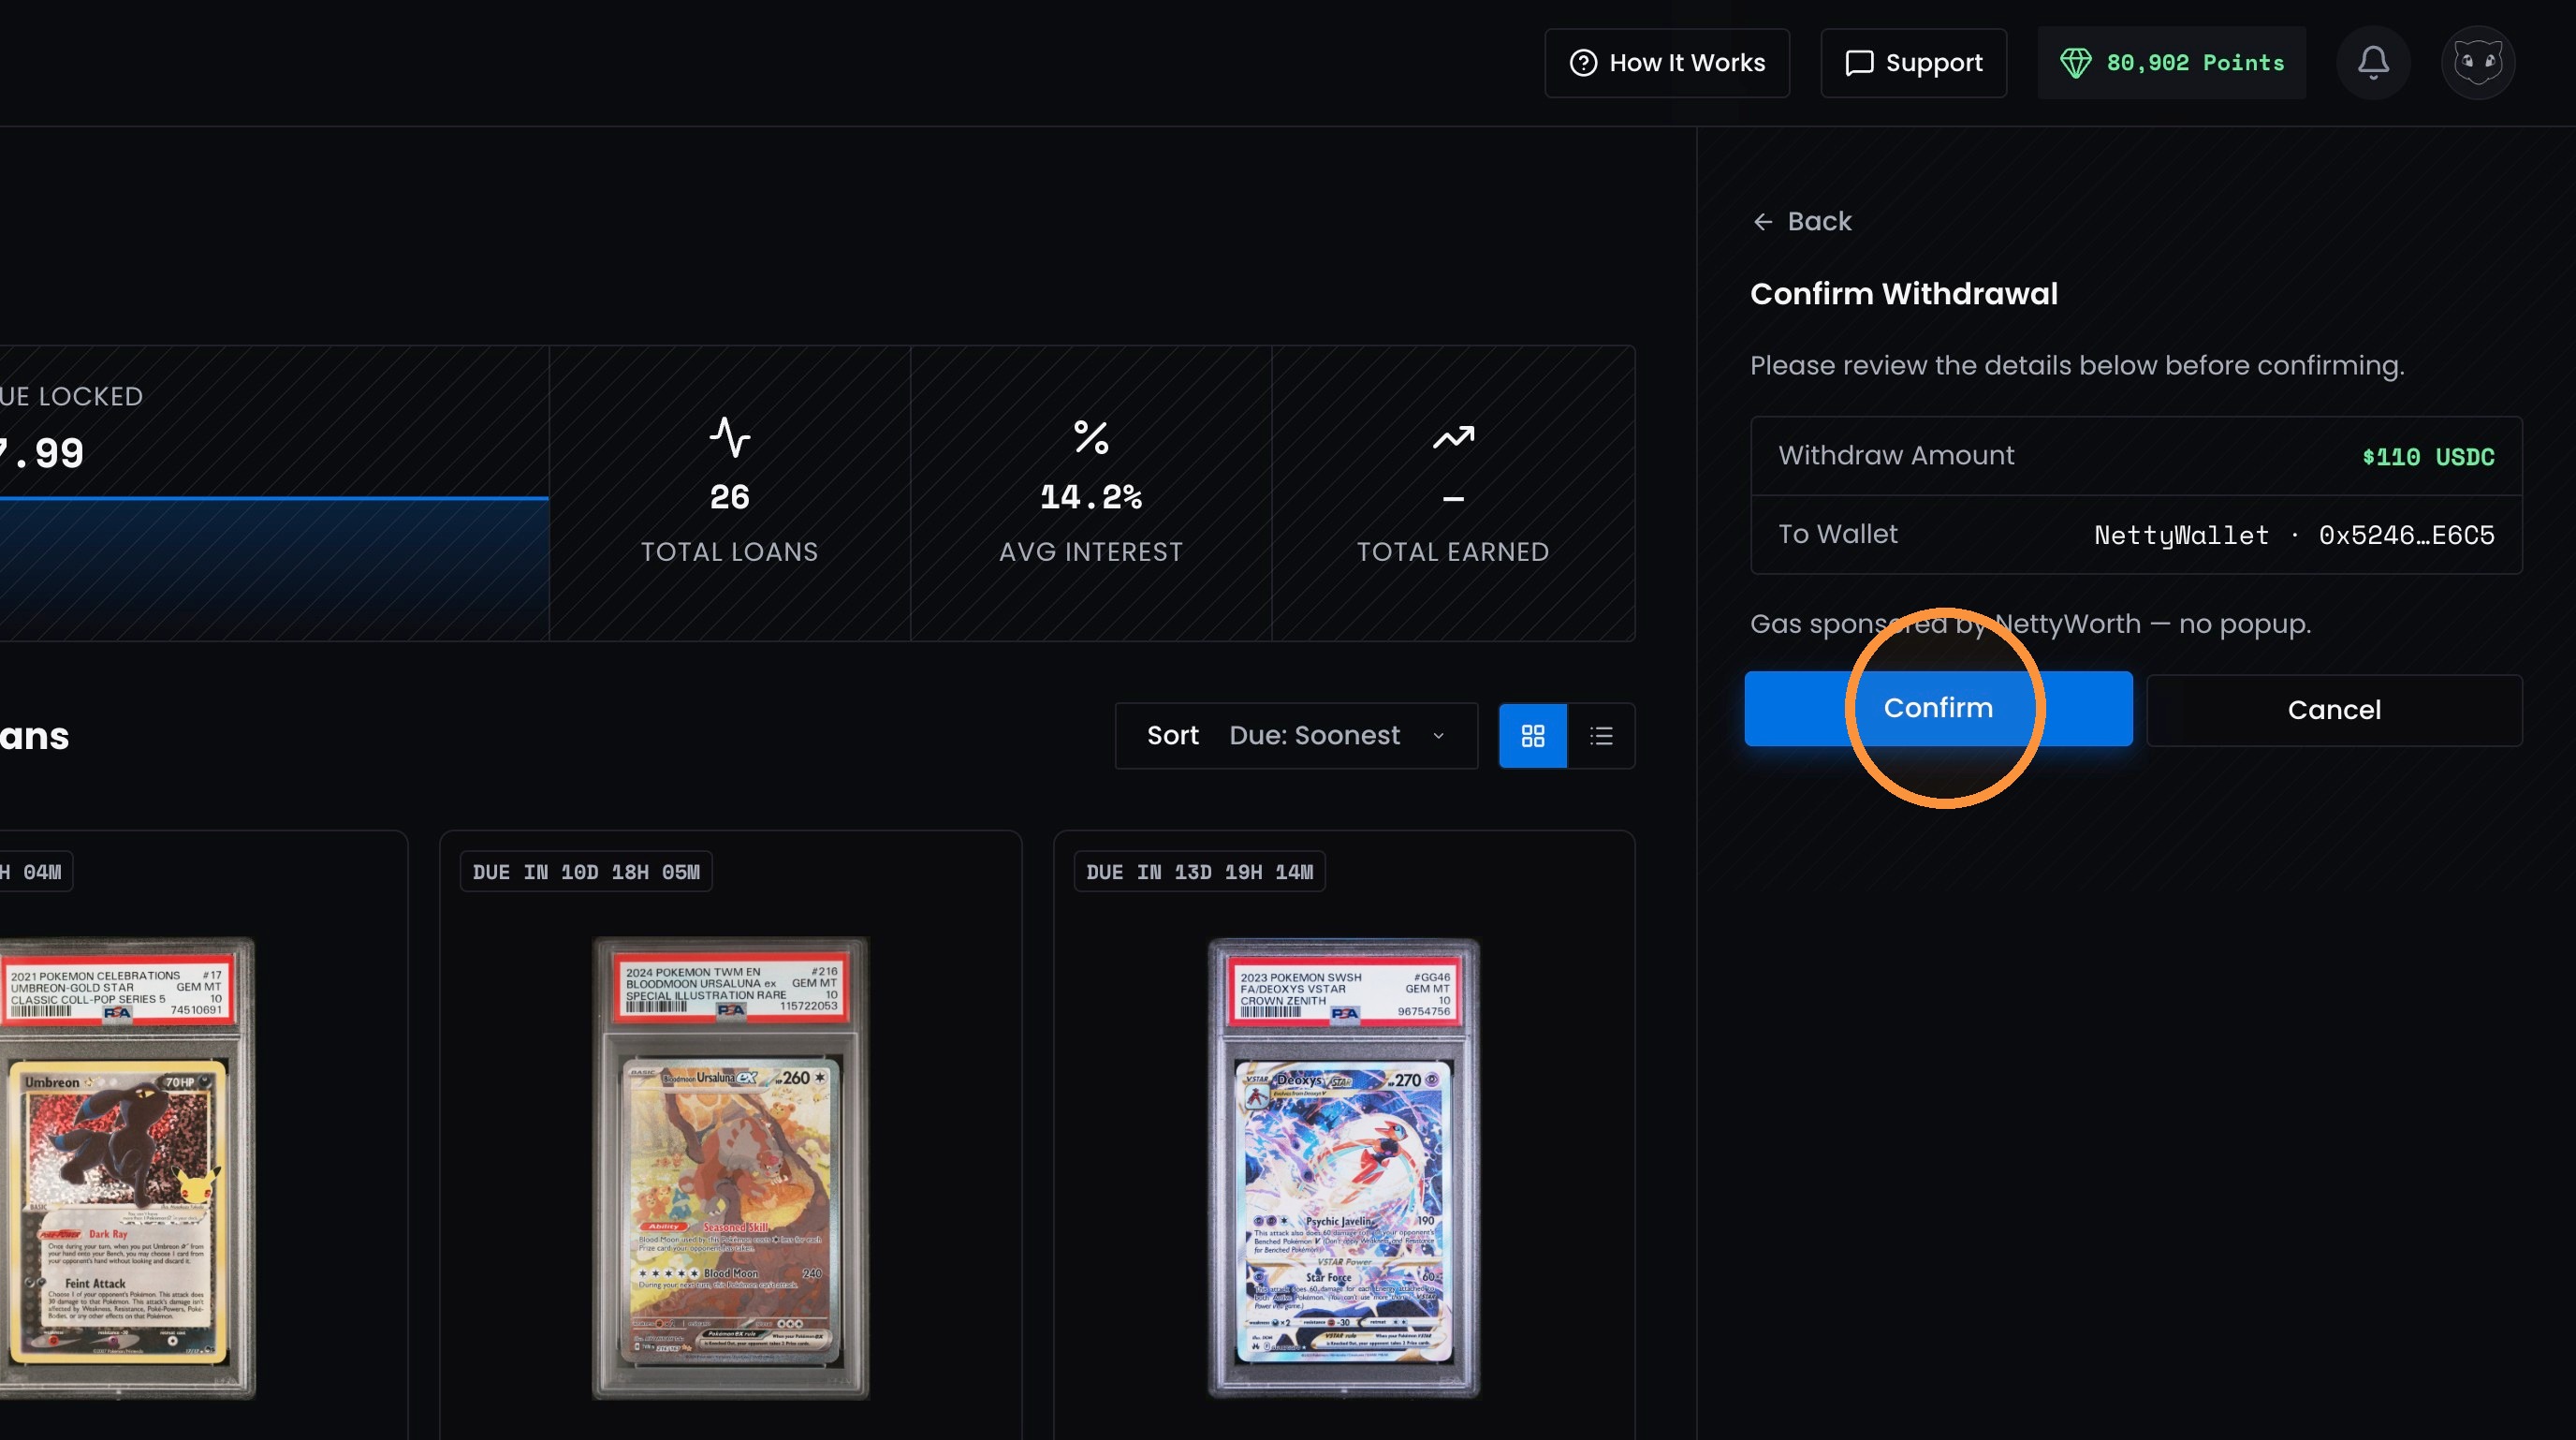Image resolution: width=2576 pixels, height=1440 pixels.
Task: Cancel the withdrawal
Action: coord(2334,710)
